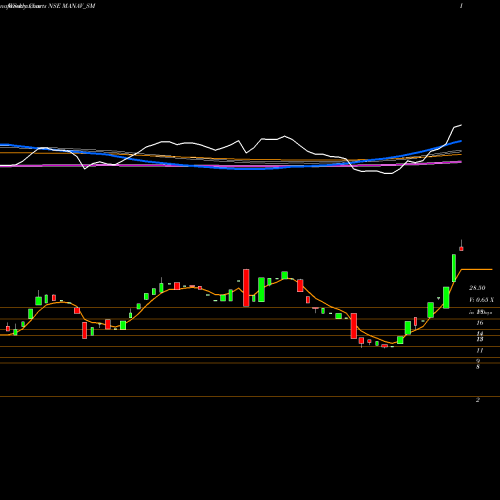The image size is (500, 500).
Task: Click the 11 price level label
Action: [480, 350]
